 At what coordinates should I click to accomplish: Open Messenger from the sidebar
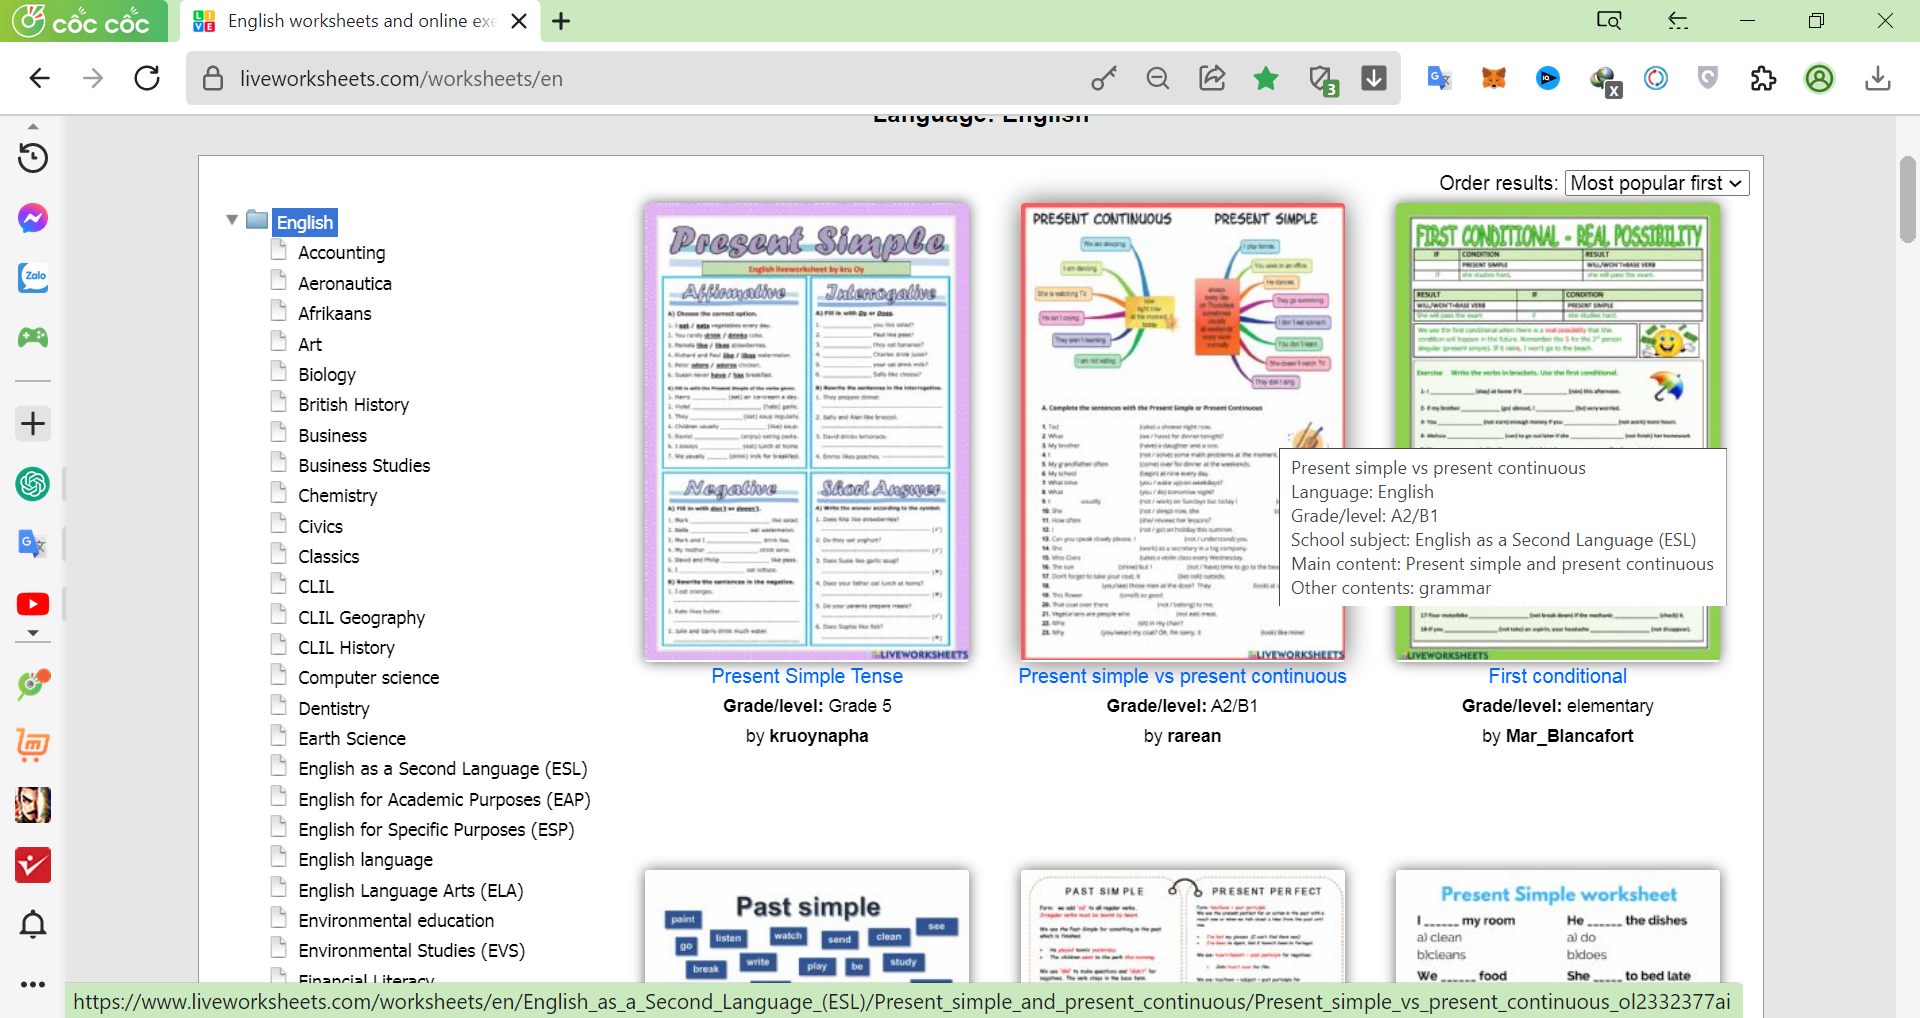click(33, 218)
